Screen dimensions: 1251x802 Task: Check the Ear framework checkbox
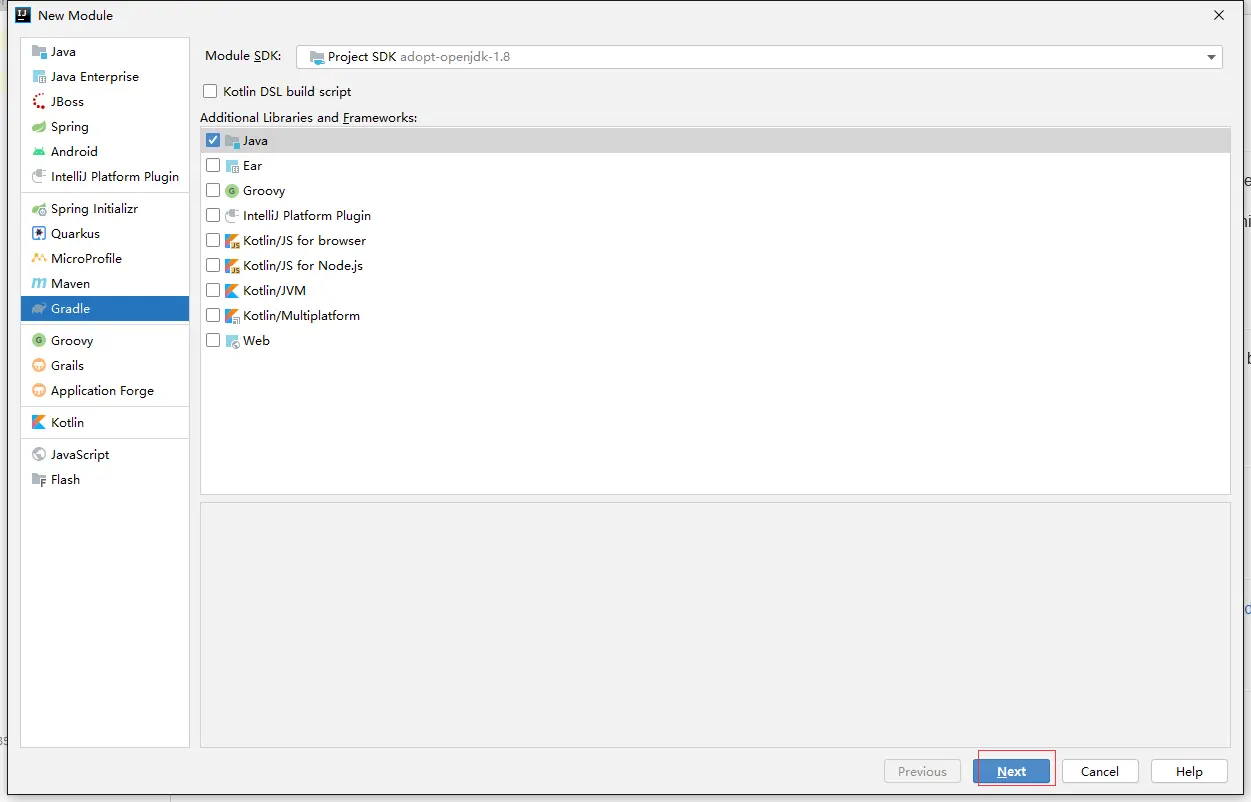coord(213,166)
